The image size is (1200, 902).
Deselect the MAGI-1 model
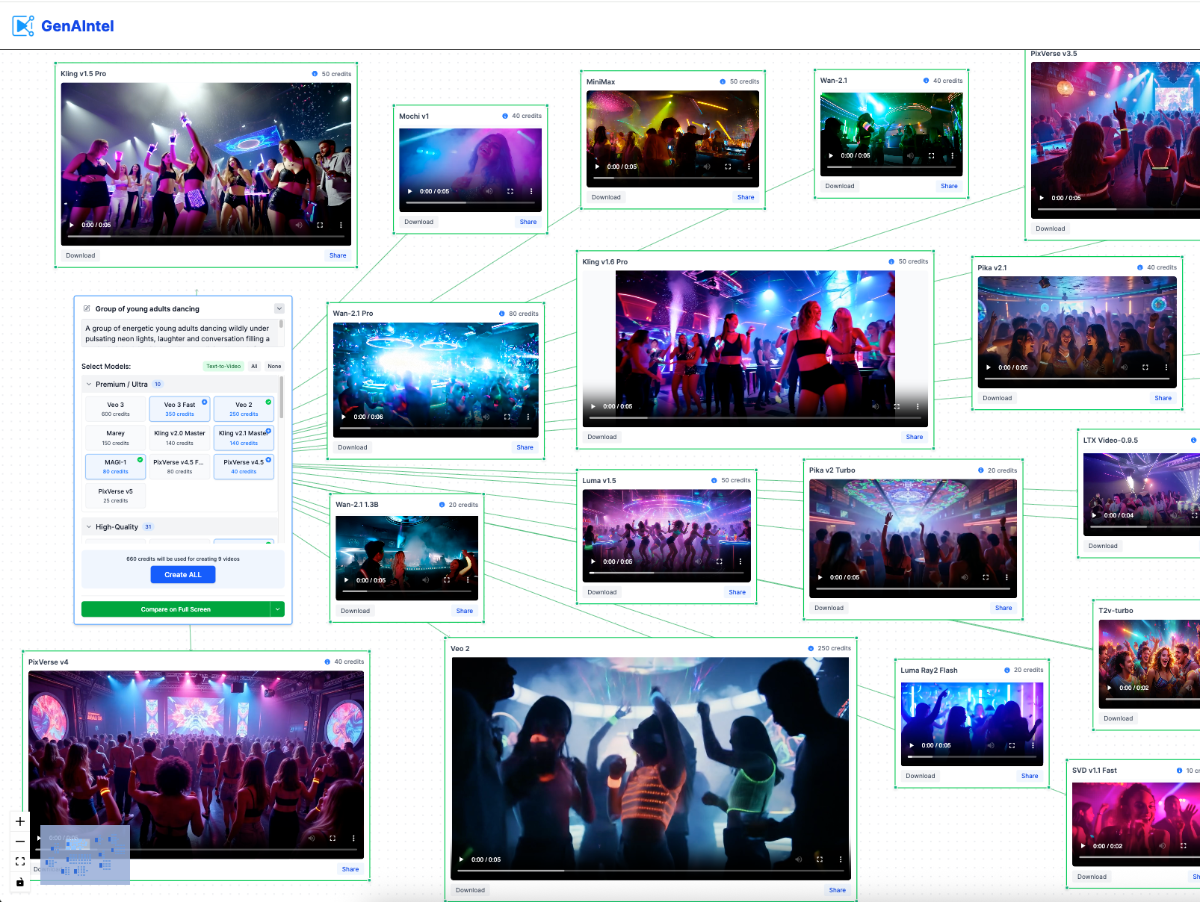115,466
